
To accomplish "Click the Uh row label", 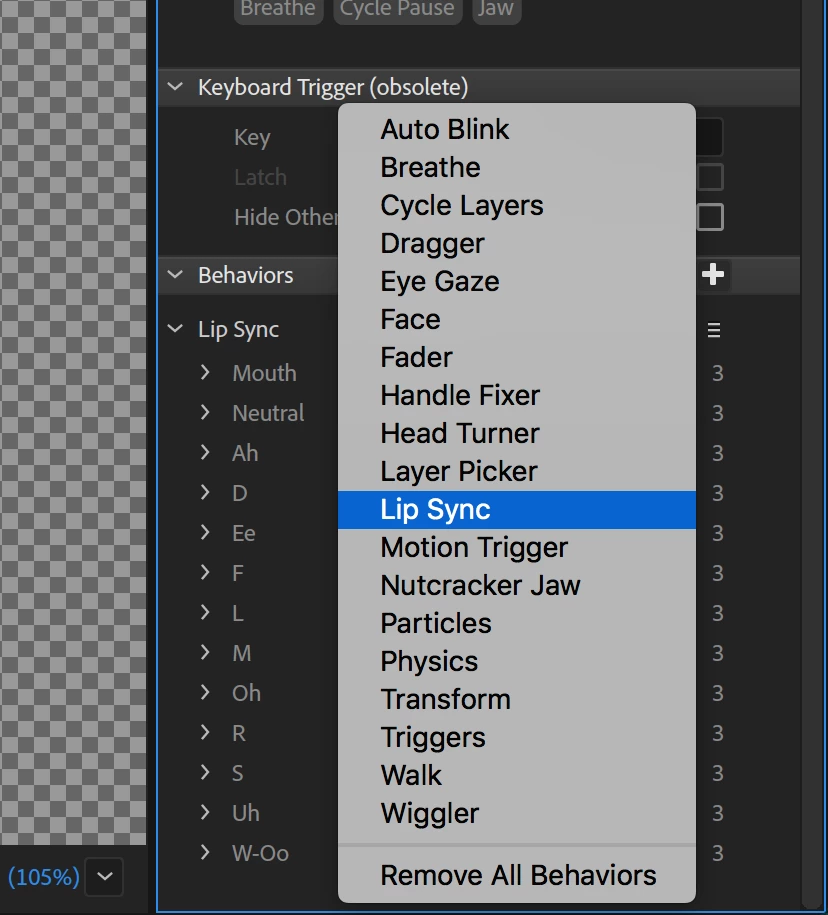I will tap(246, 813).
